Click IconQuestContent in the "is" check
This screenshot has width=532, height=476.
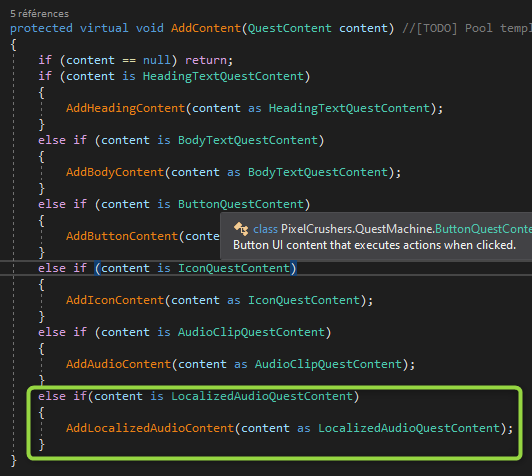(233, 268)
